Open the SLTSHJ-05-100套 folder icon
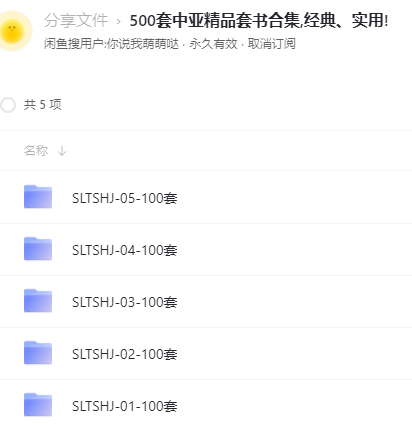The image size is (412, 427). click(x=38, y=197)
